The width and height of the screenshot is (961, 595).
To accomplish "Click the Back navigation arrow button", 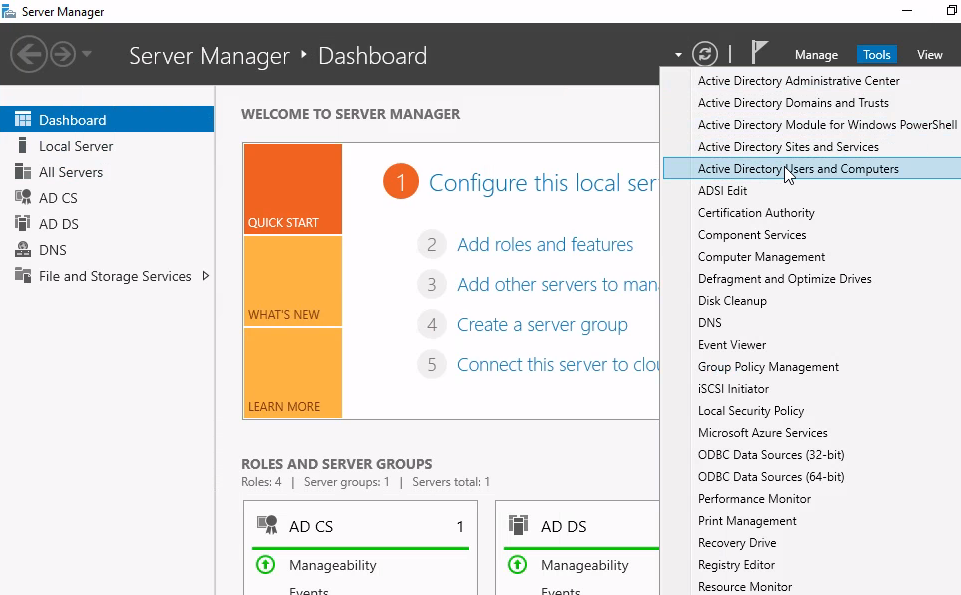I will click(29, 55).
